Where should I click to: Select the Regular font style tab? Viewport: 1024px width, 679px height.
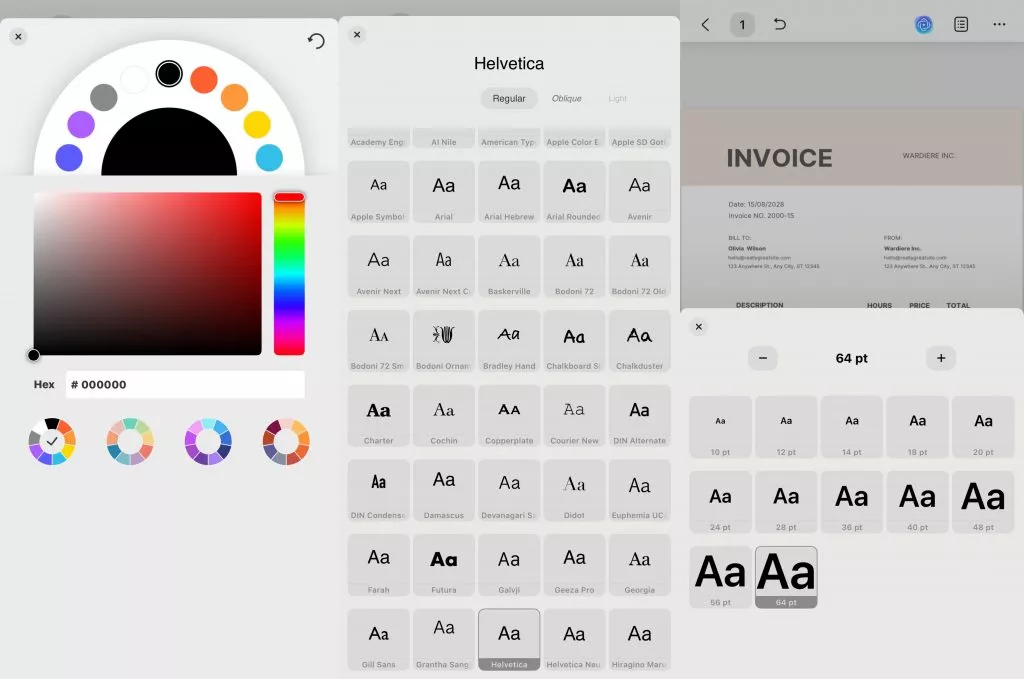click(x=509, y=99)
